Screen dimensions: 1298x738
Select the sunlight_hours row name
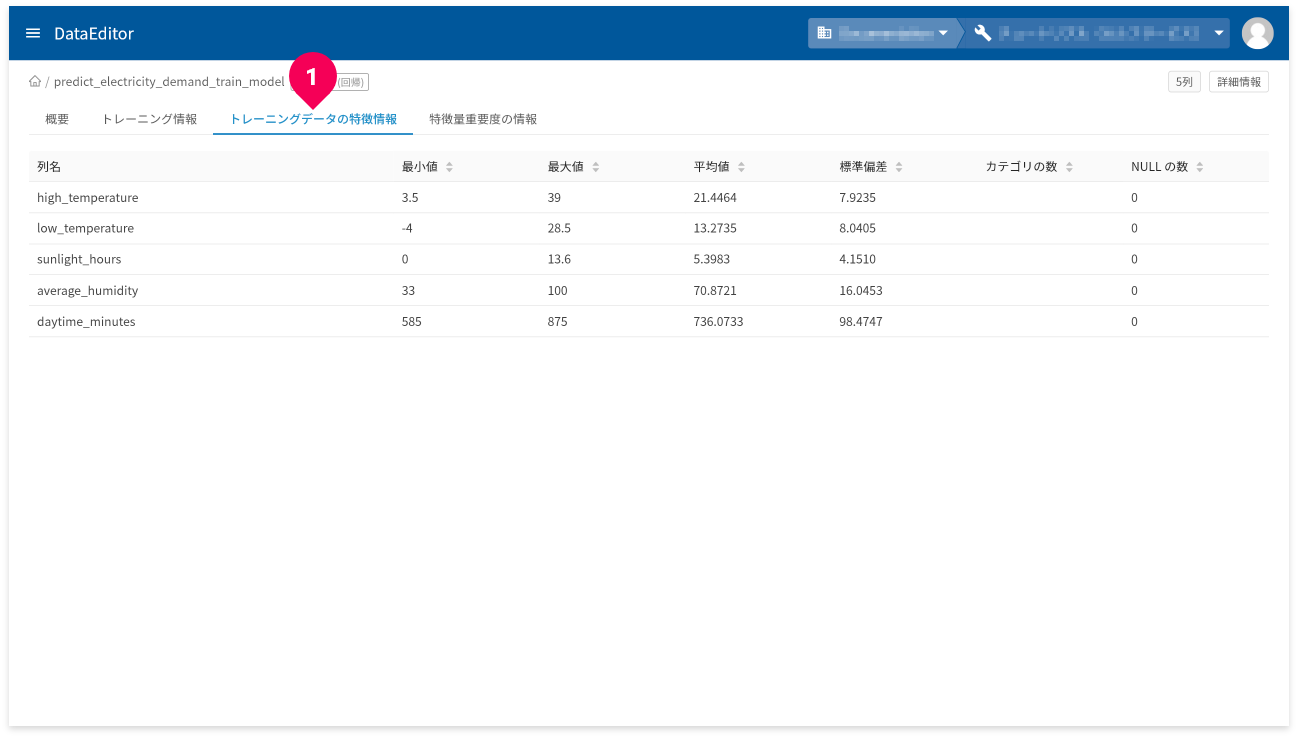(x=79, y=260)
